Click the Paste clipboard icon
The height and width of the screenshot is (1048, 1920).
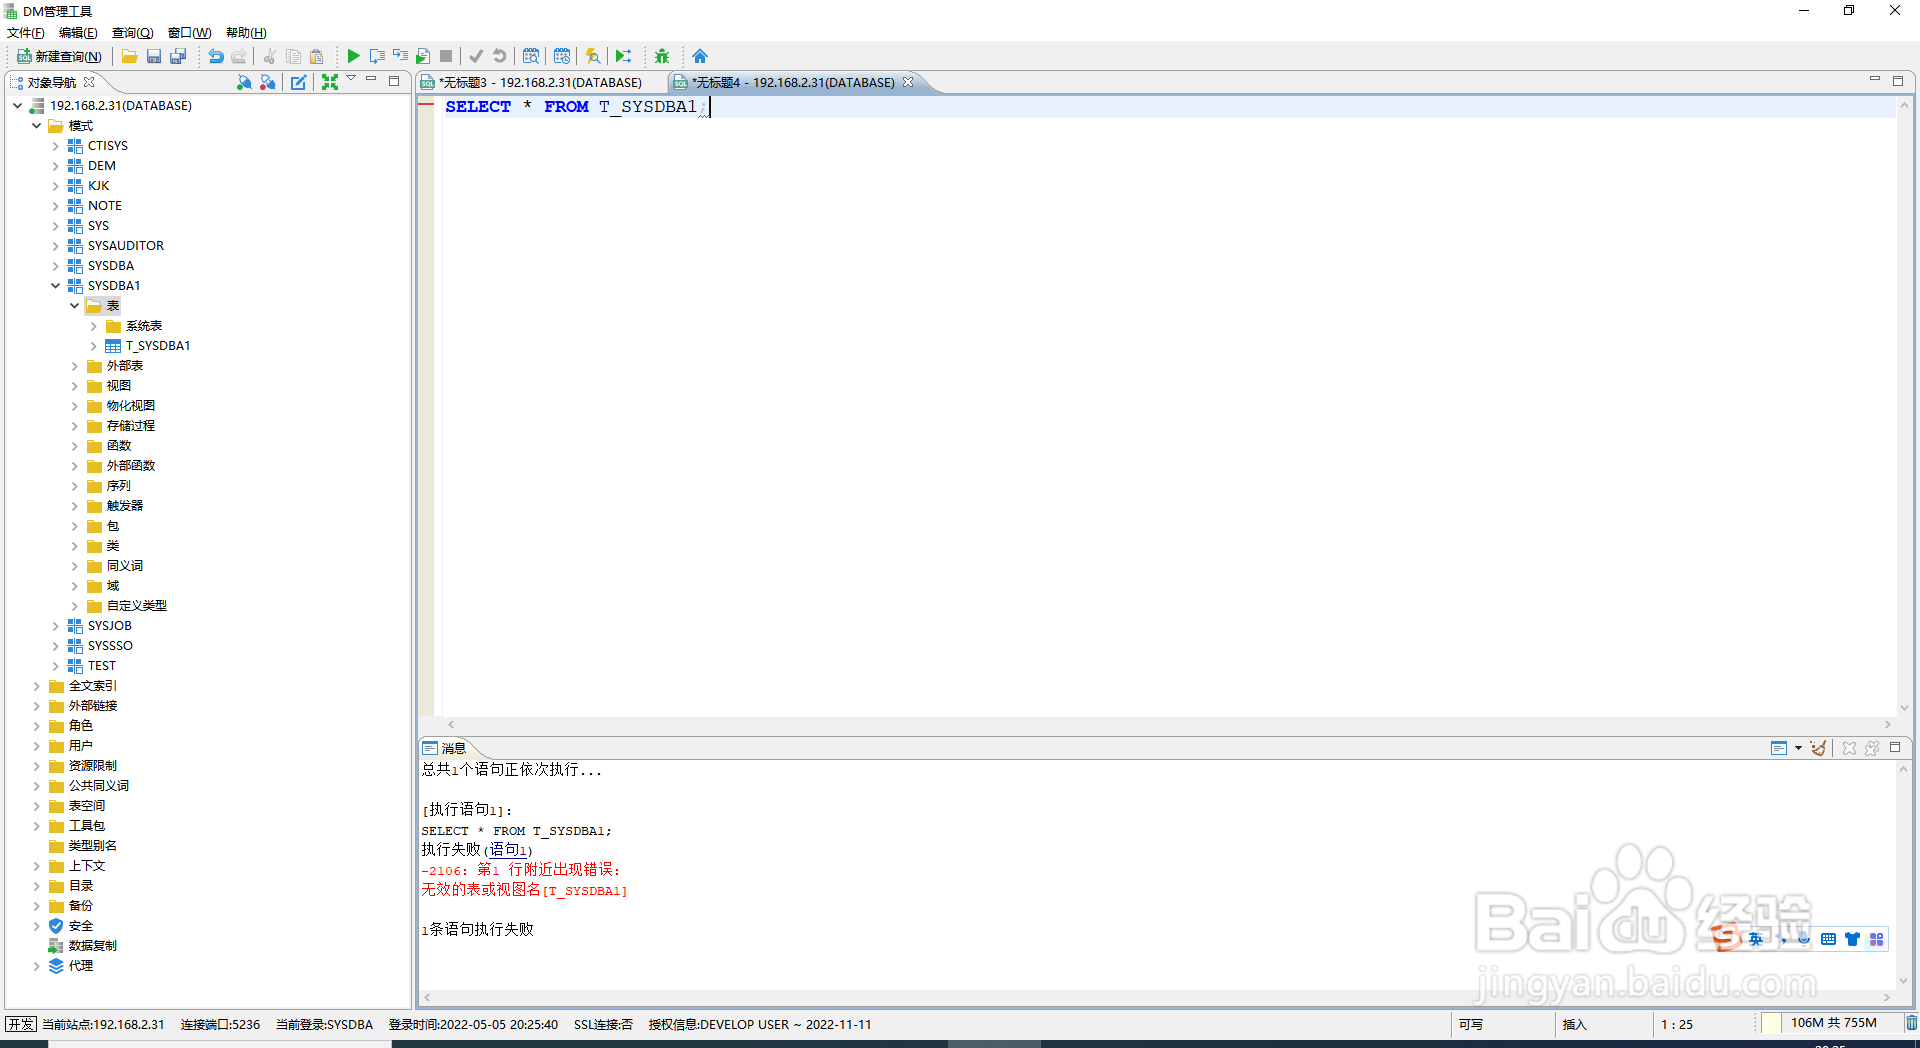click(317, 56)
